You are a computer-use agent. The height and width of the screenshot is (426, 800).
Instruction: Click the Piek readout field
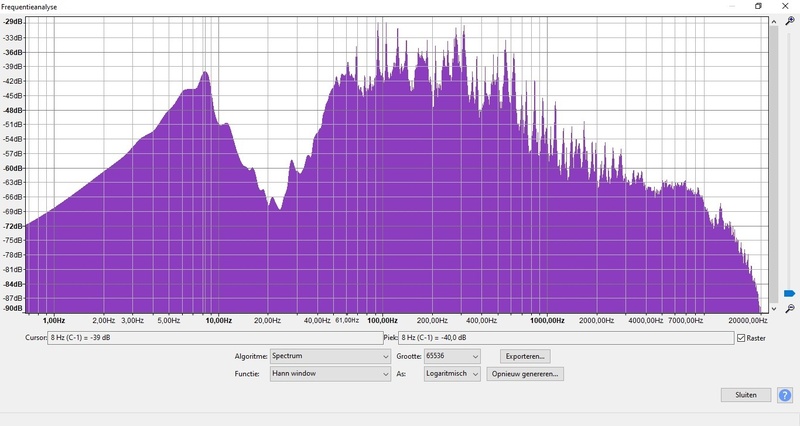click(x=566, y=338)
